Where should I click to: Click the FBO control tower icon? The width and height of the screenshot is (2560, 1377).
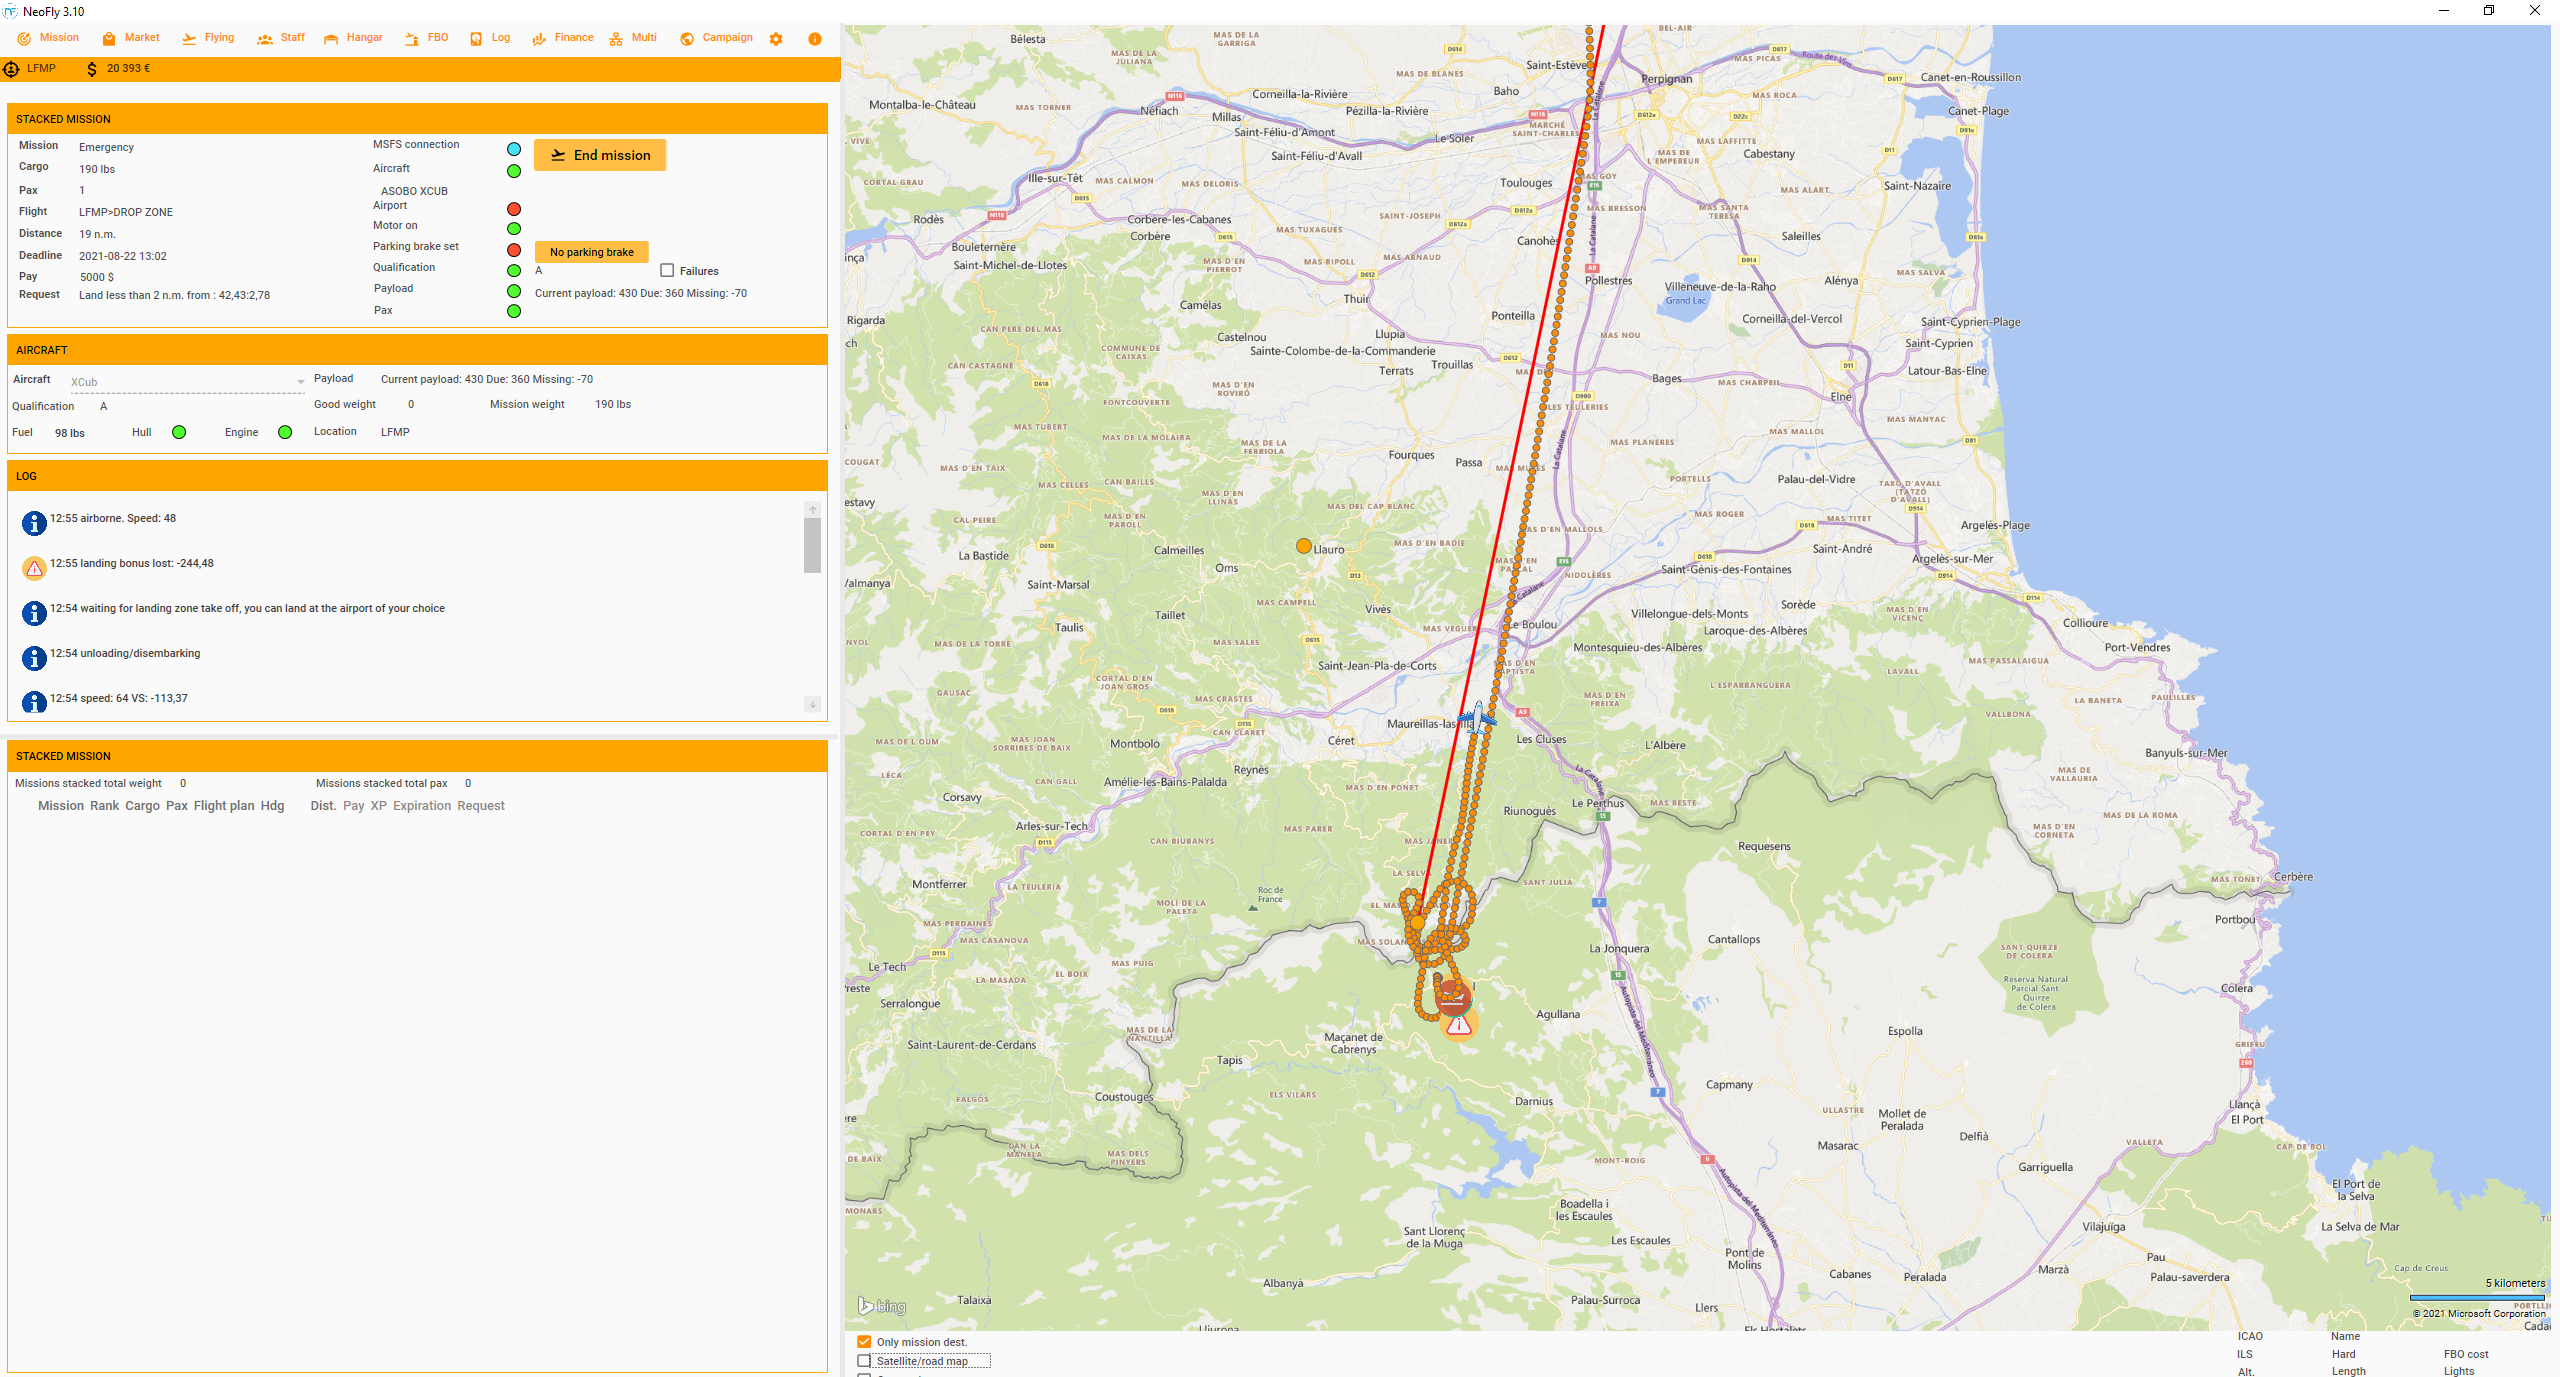[x=412, y=39]
